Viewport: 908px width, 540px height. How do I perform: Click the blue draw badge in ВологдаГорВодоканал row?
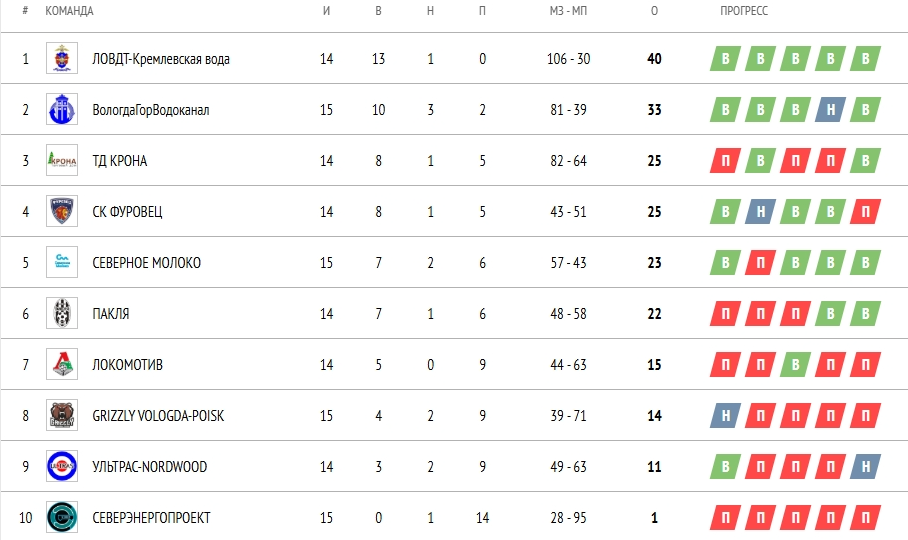point(831,110)
